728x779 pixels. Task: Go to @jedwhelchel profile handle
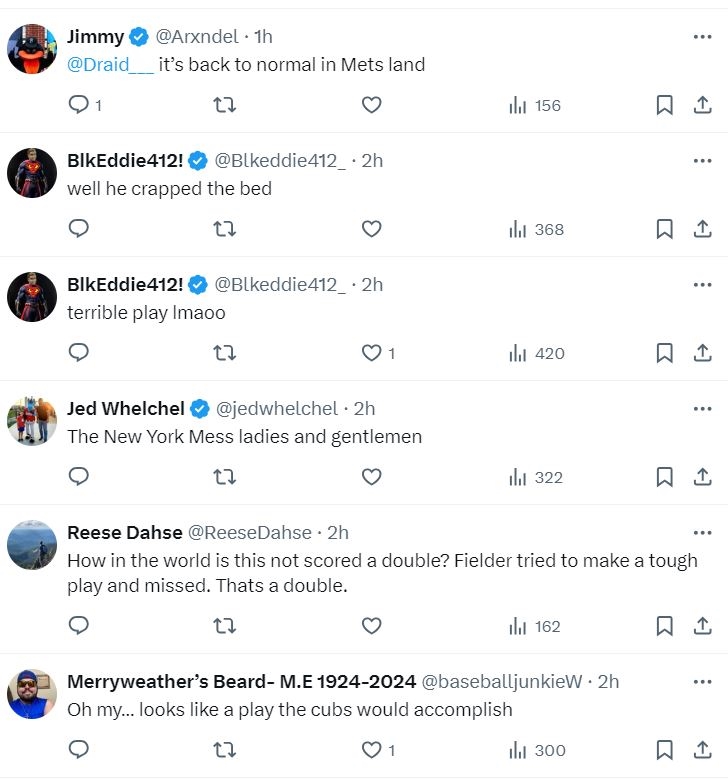[x=277, y=409]
